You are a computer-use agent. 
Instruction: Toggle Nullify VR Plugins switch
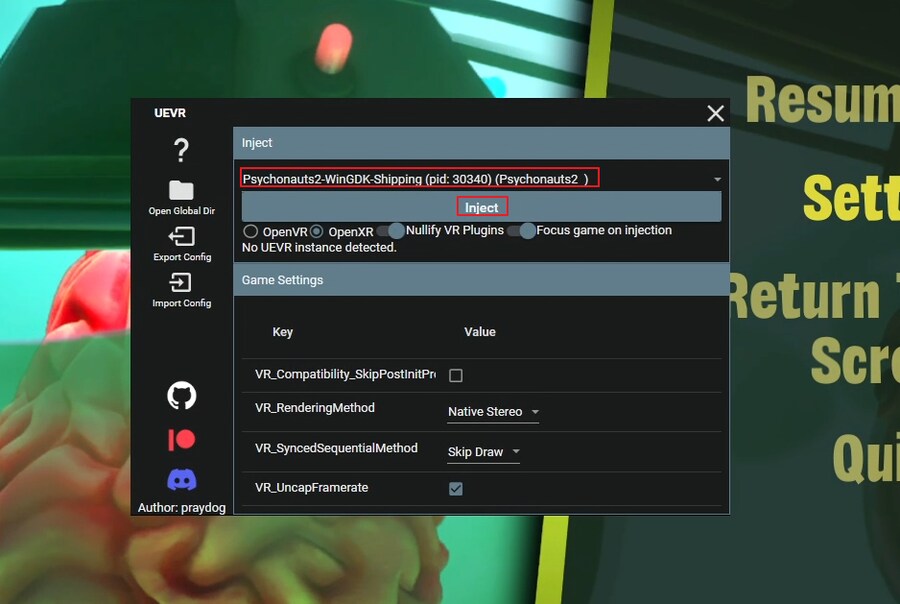pos(391,231)
